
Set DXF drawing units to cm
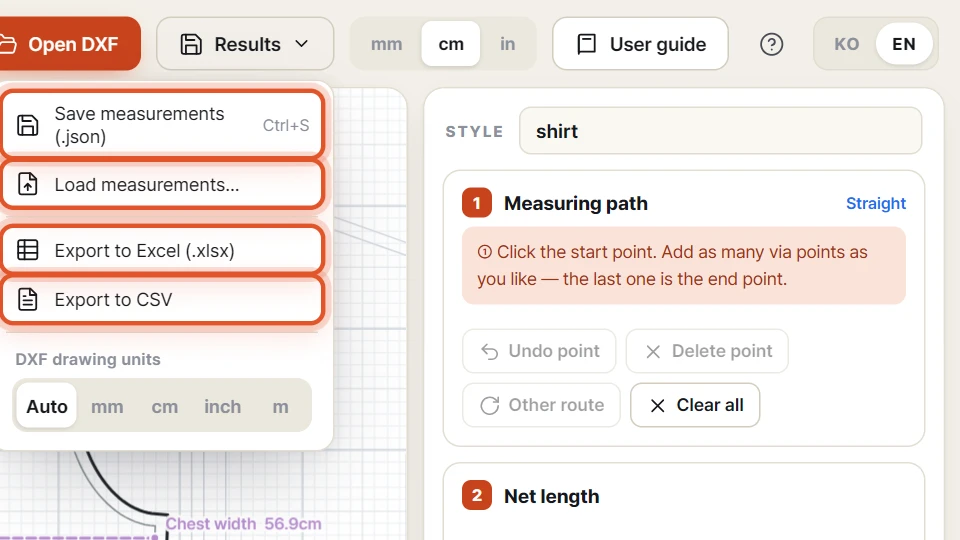point(165,406)
